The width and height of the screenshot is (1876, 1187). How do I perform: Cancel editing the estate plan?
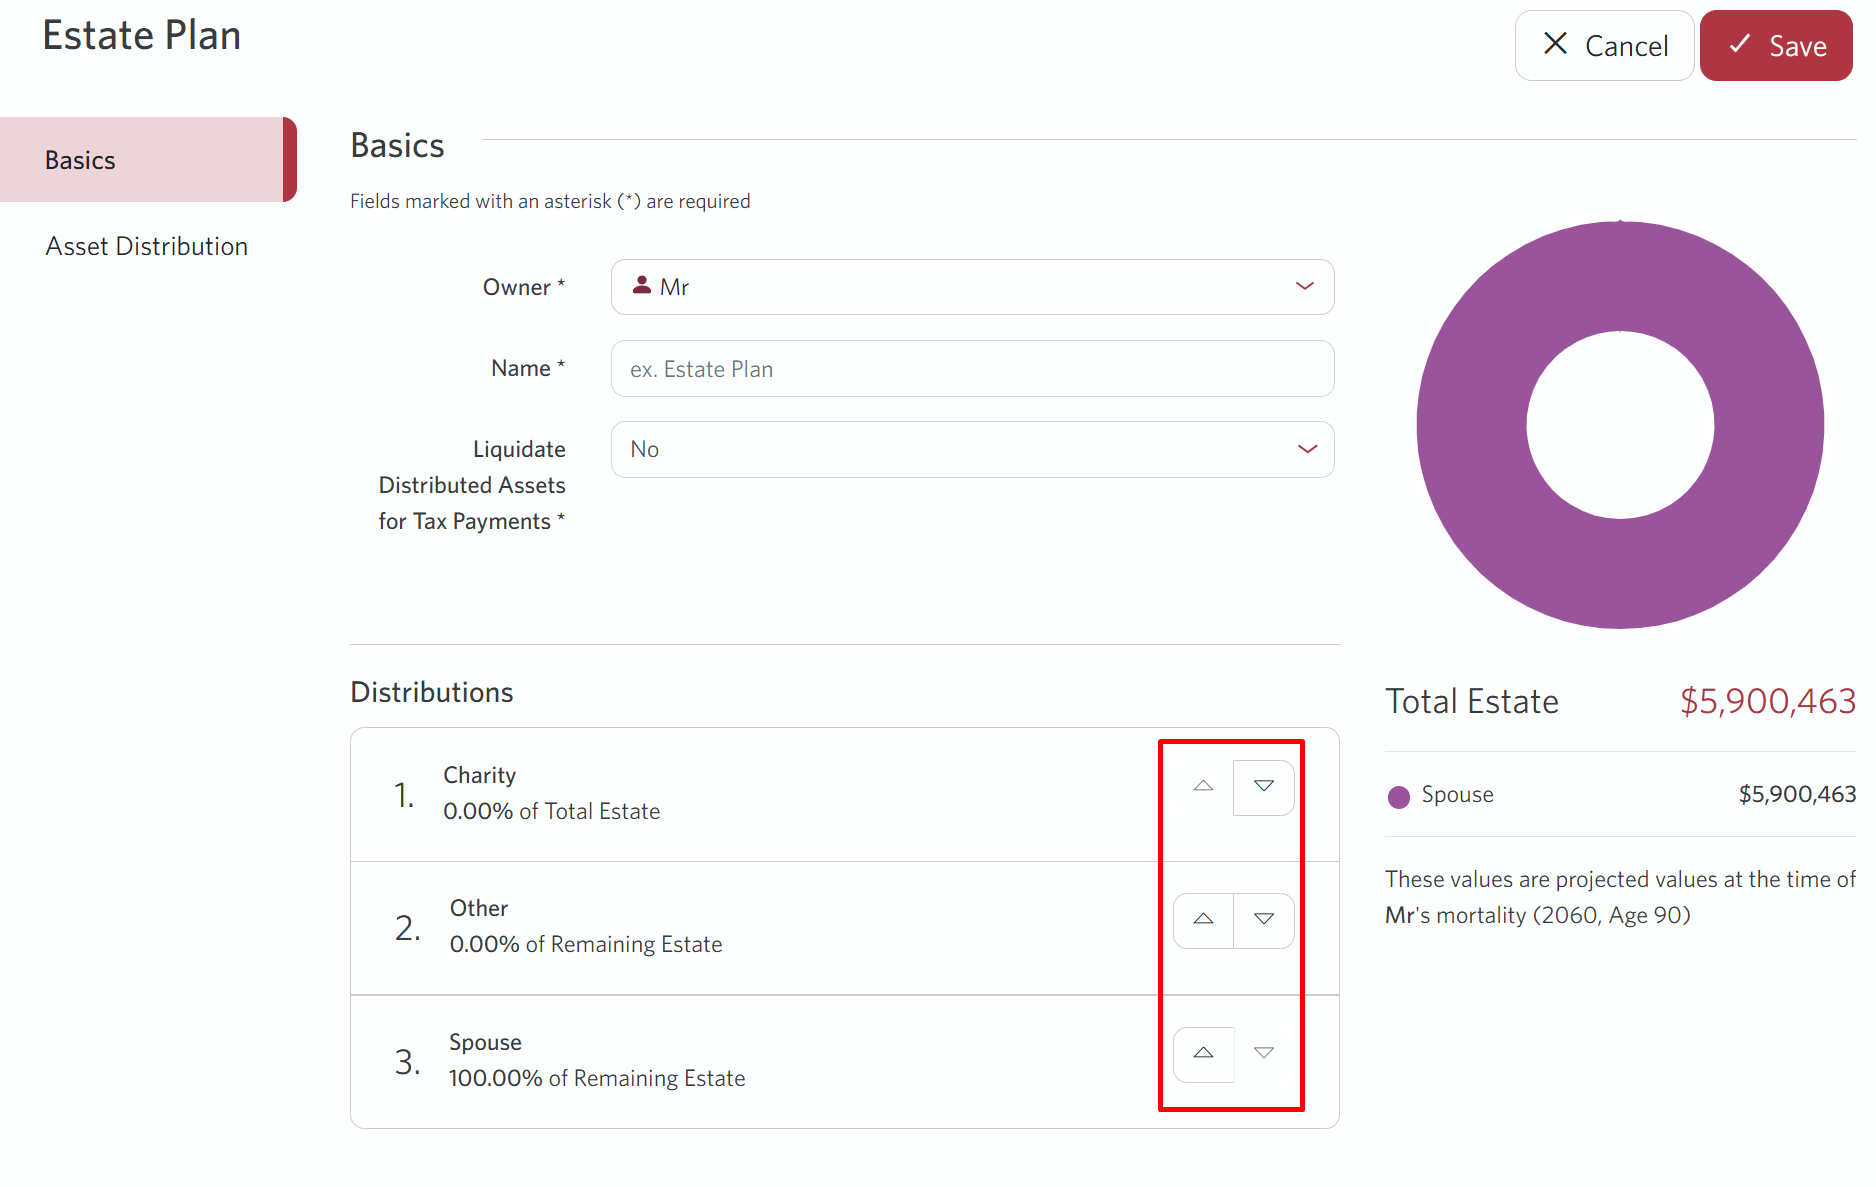pyautogui.click(x=1604, y=46)
